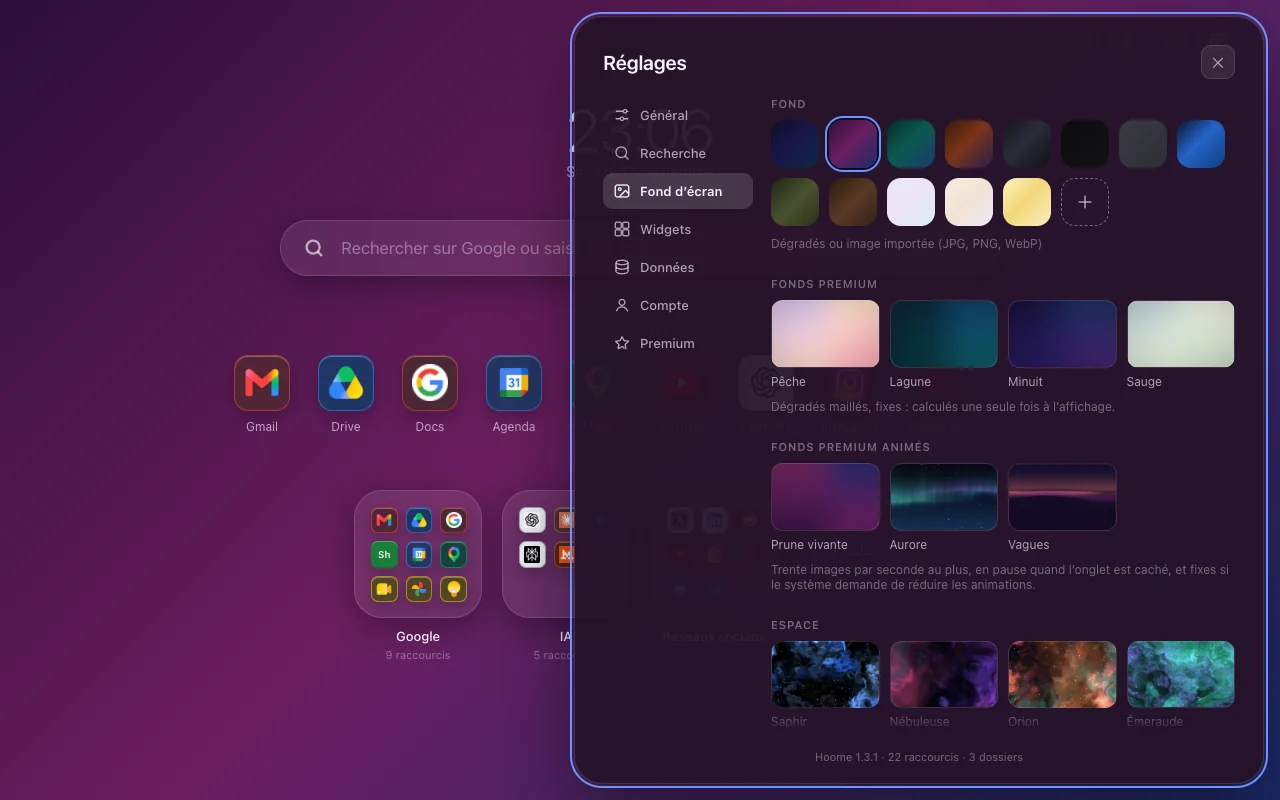Apply the Vagues animated background
This screenshot has height=800, width=1280.
pyautogui.click(x=1062, y=497)
